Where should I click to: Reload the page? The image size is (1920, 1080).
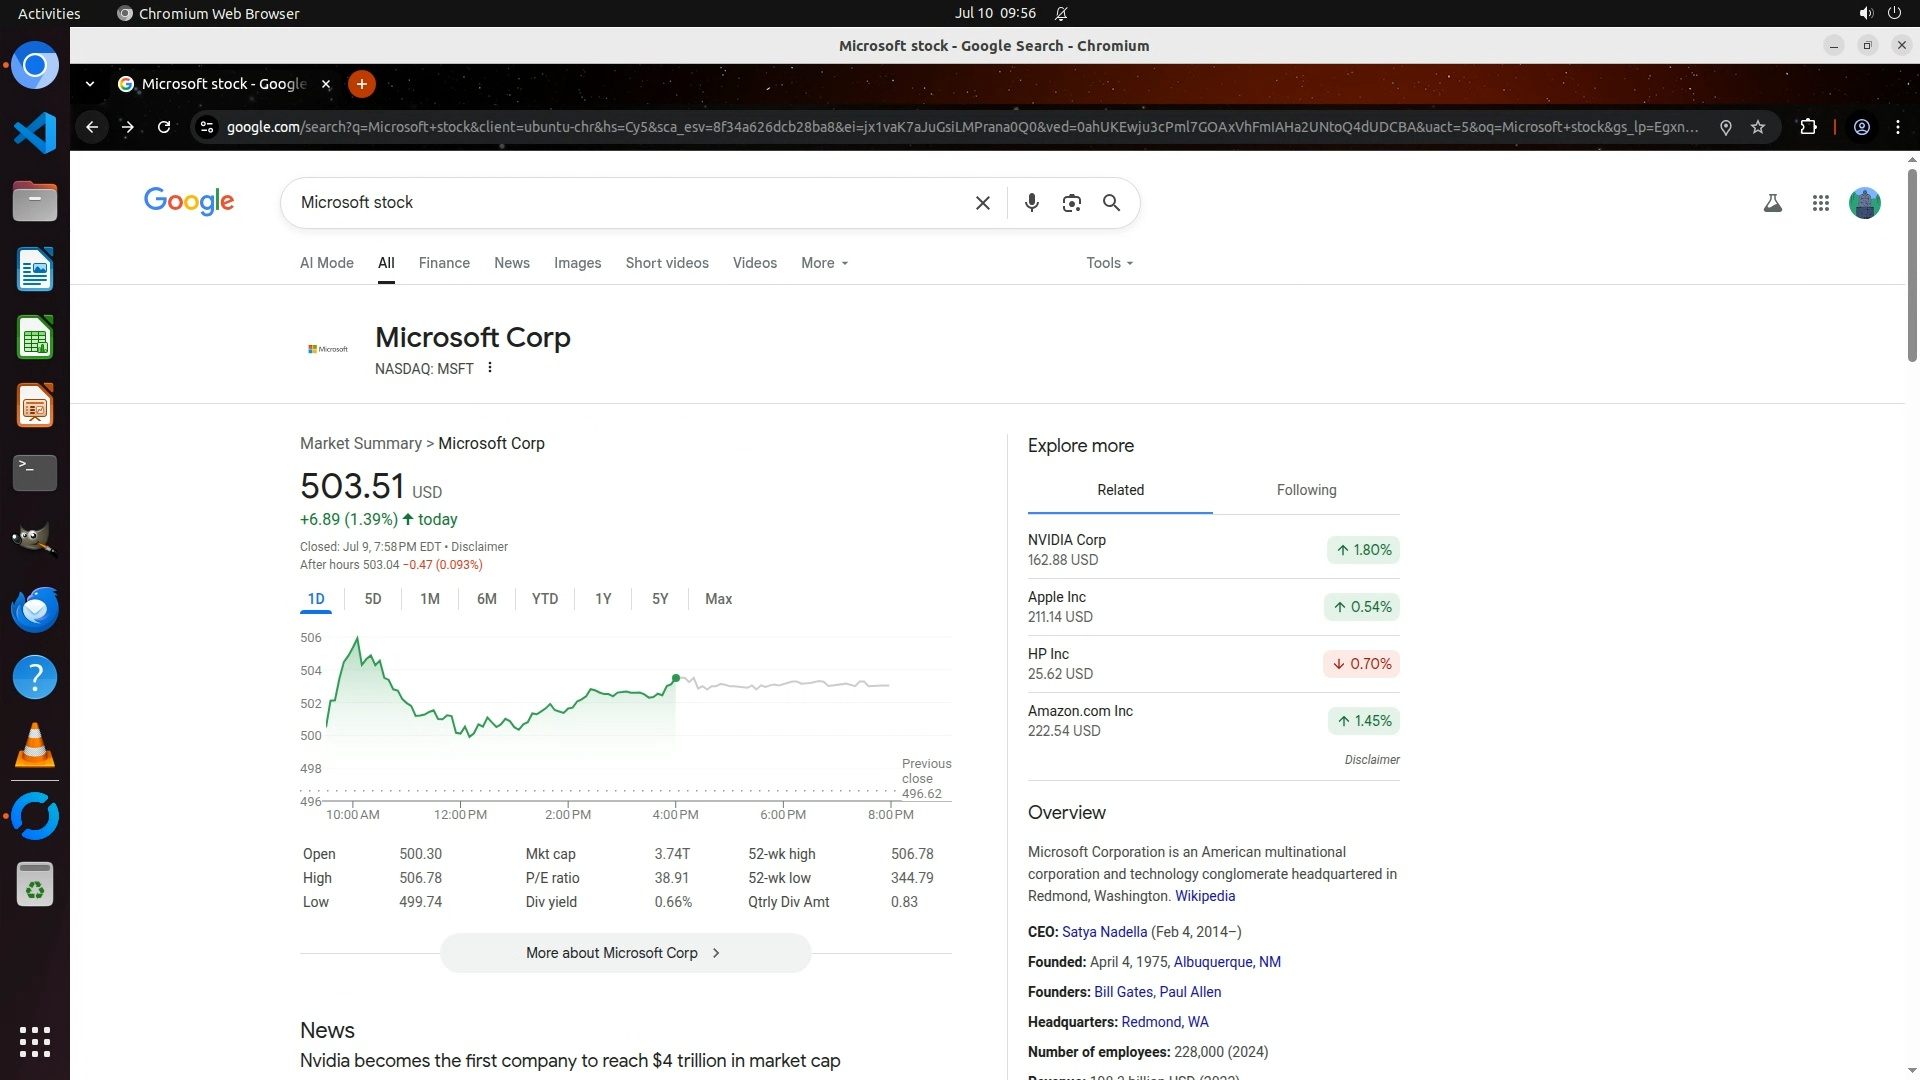(x=164, y=127)
